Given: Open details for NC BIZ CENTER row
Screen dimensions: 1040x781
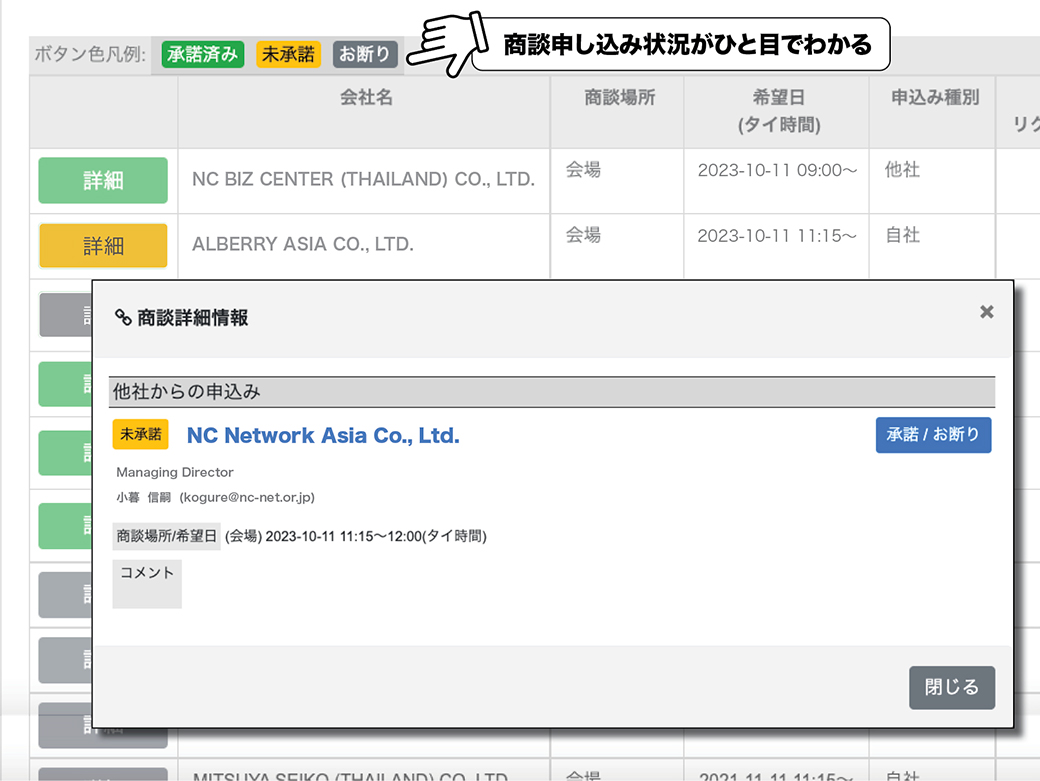Looking at the screenshot, I should [x=103, y=180].
